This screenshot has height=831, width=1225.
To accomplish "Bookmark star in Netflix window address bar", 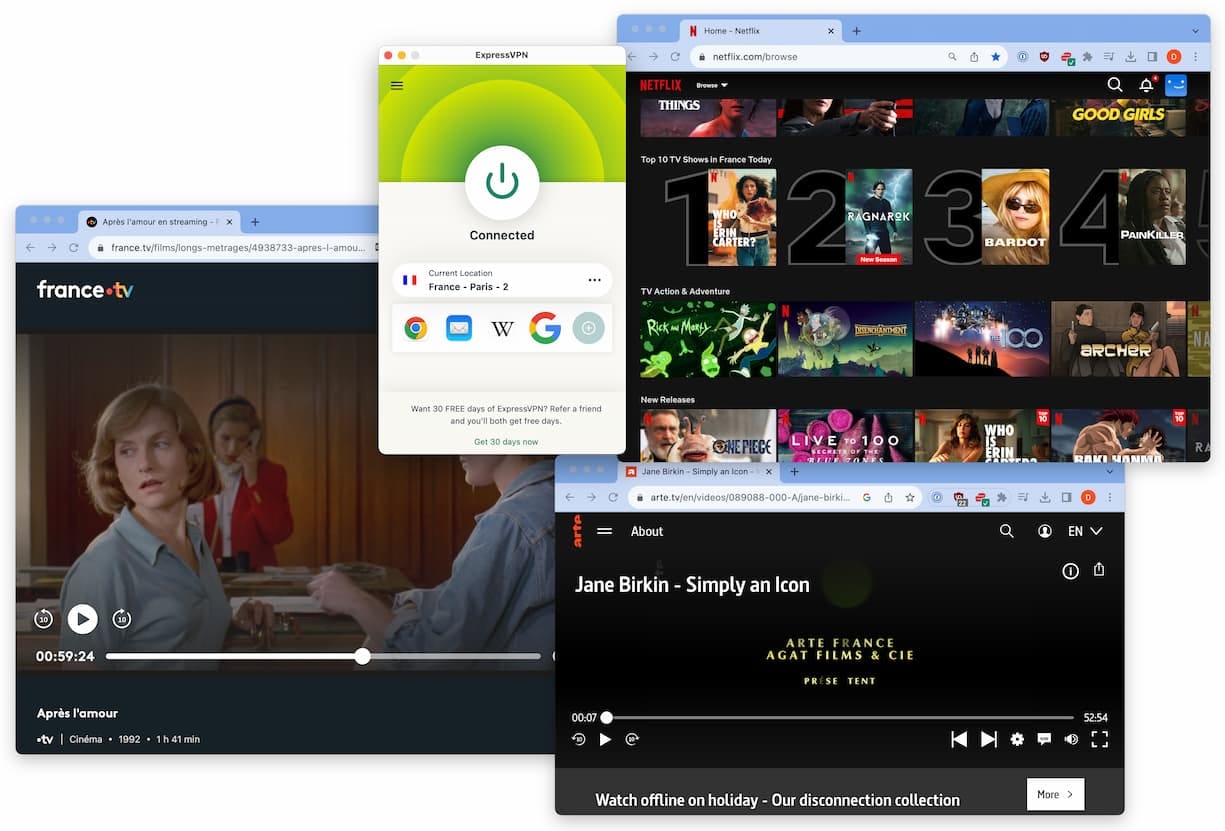I will 995,57.
